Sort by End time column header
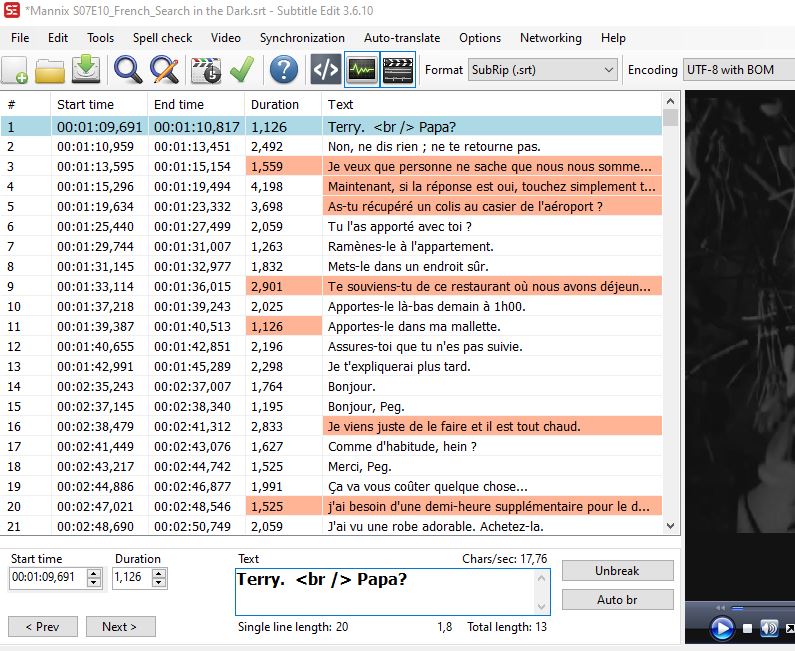The height and width of the screenshot is (651, 795). 196,104
